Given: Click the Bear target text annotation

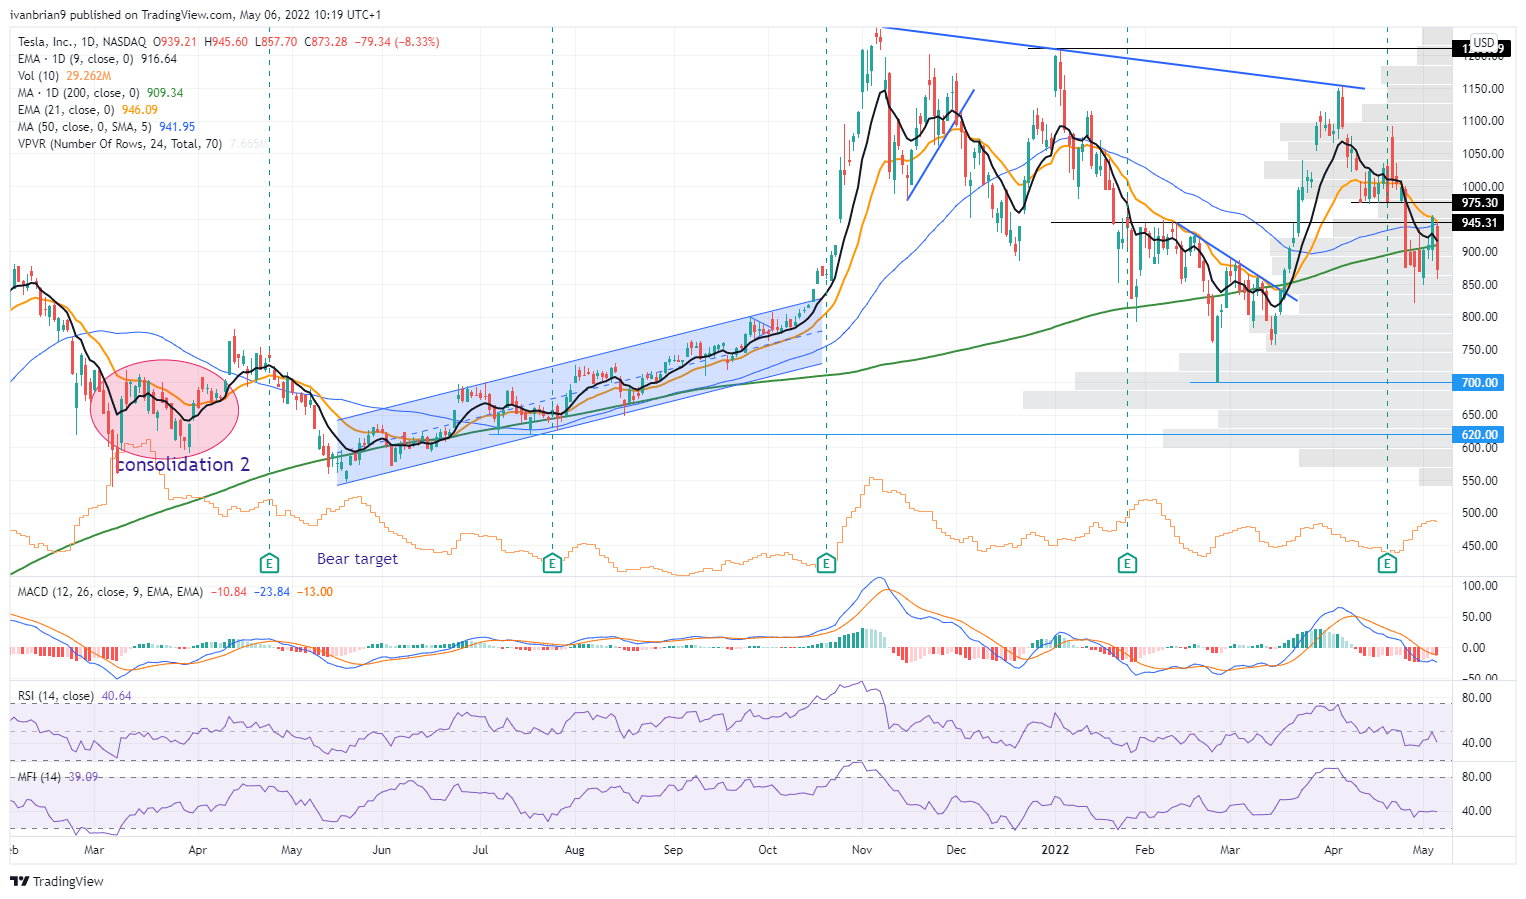Looking at the screenshot, I should pos(357,558).
